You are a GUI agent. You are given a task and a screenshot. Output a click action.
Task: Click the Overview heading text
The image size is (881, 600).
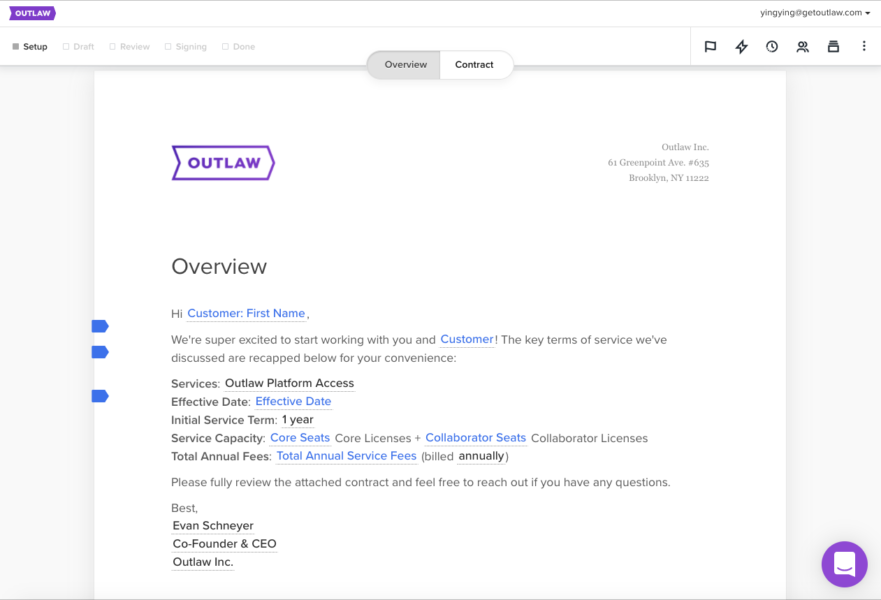(x=219, y=266)
